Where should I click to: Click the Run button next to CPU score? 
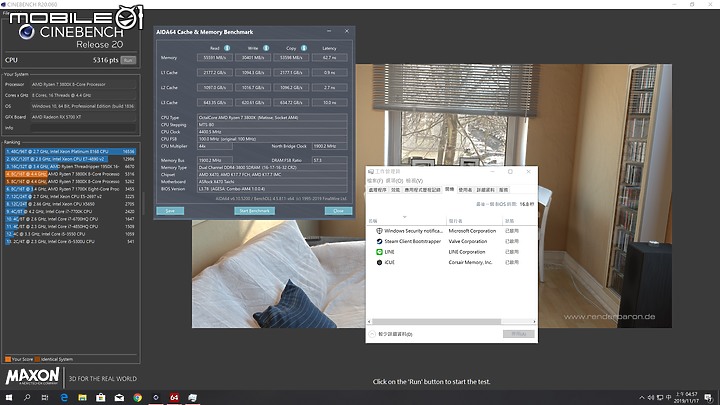click(128, 60)
